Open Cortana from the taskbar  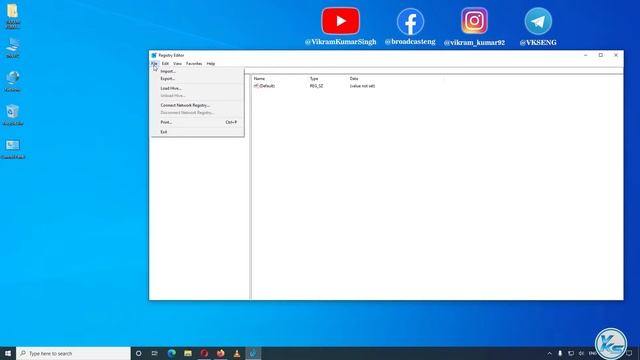tap(138, 353)
